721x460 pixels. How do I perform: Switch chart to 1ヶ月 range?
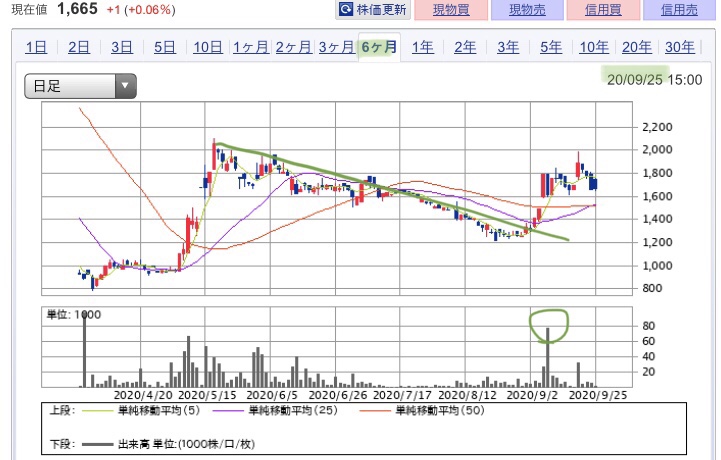tap(251, 47)
